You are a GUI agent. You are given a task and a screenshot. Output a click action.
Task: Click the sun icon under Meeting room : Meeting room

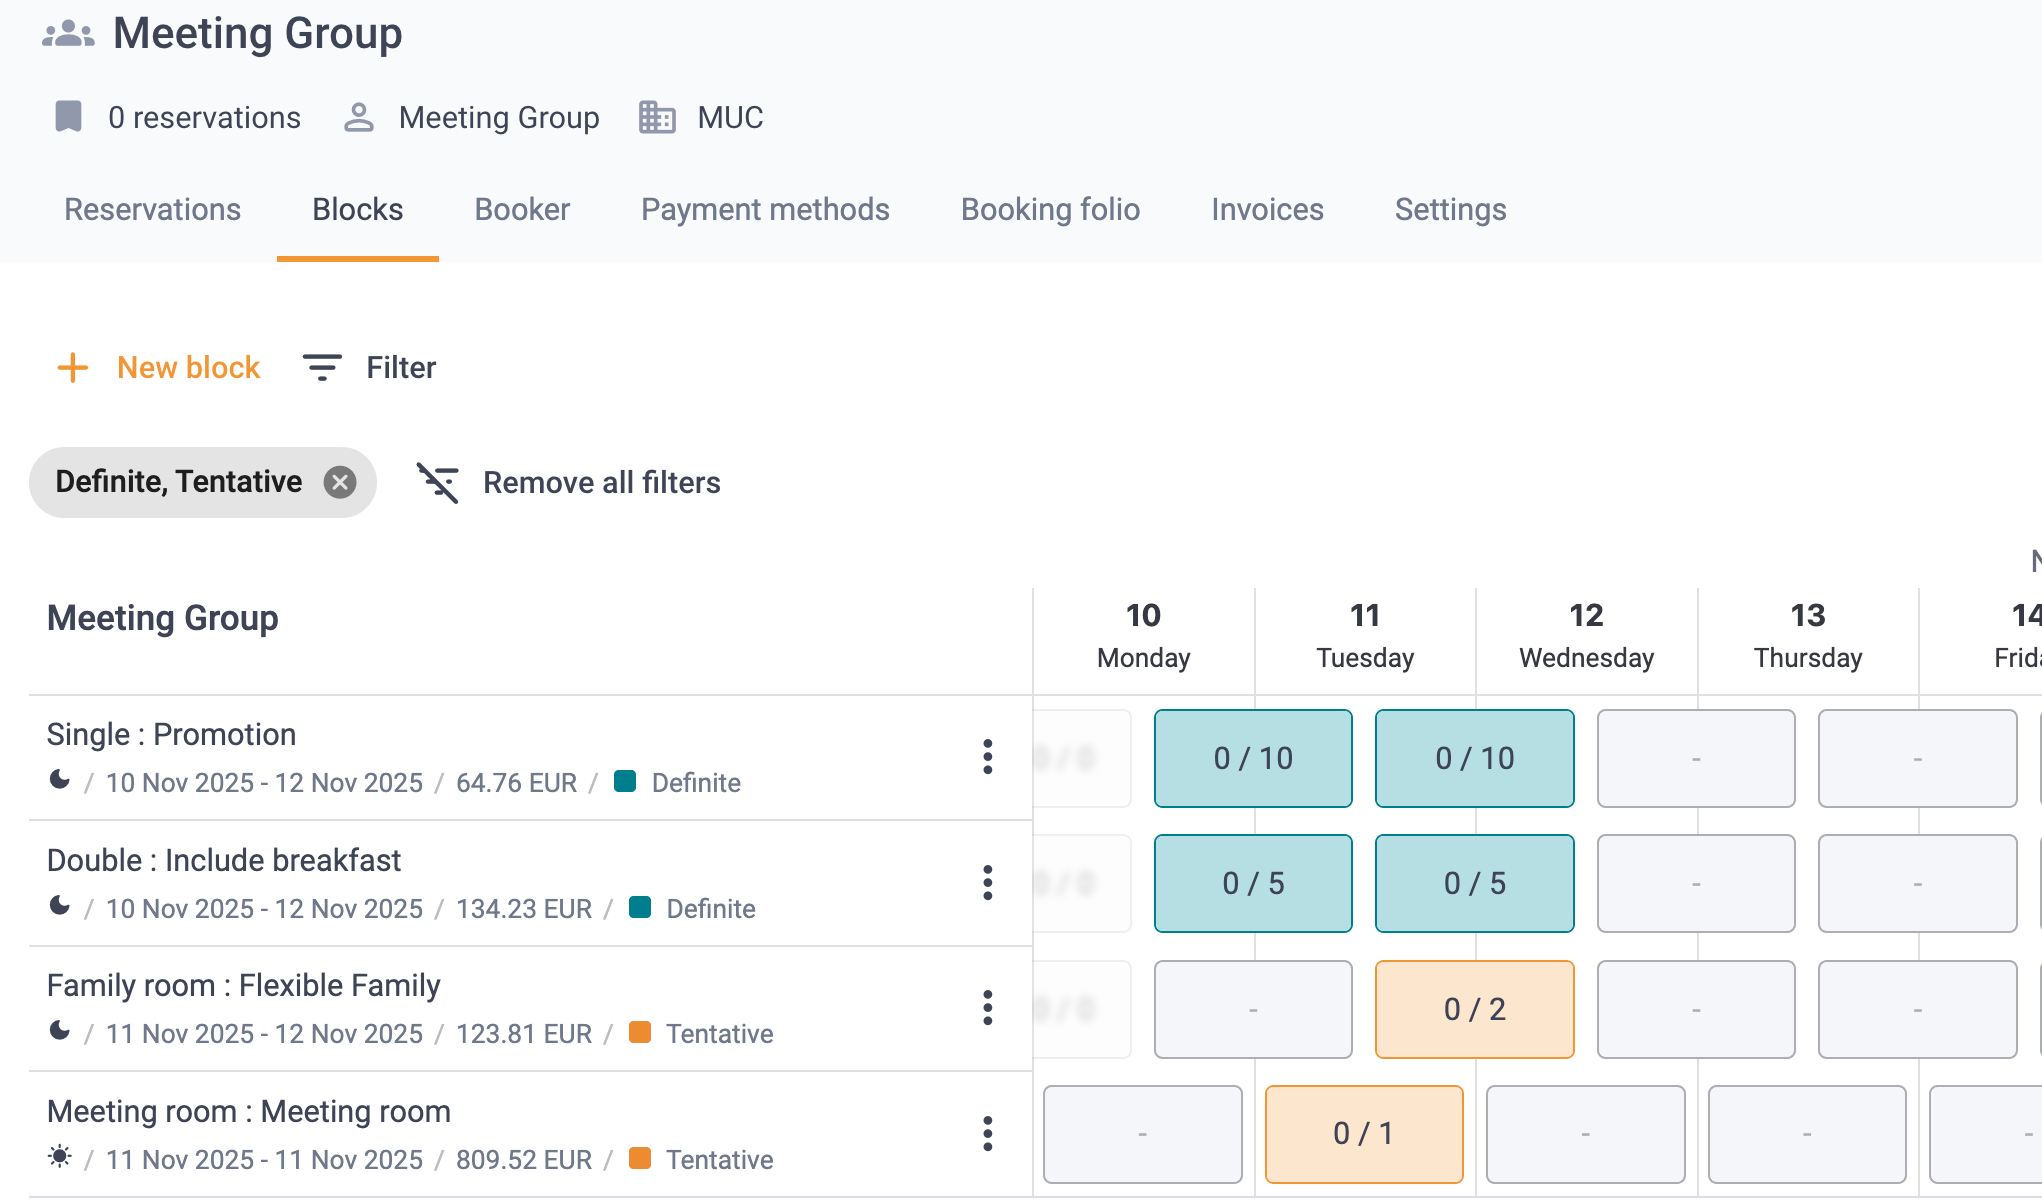pyautogui.click(x=60, y=1157)
